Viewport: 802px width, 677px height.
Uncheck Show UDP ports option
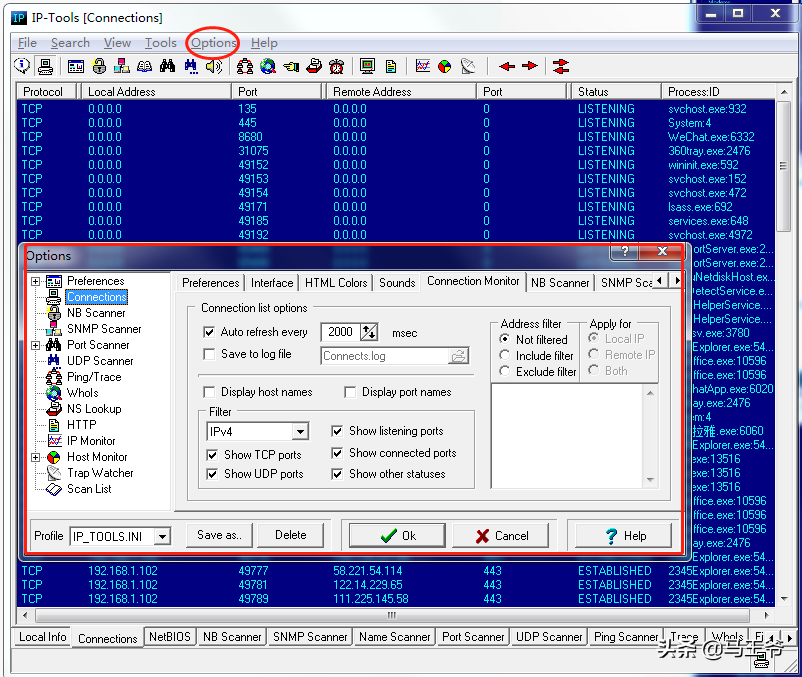pyautogui.click(x=211, y=475)
